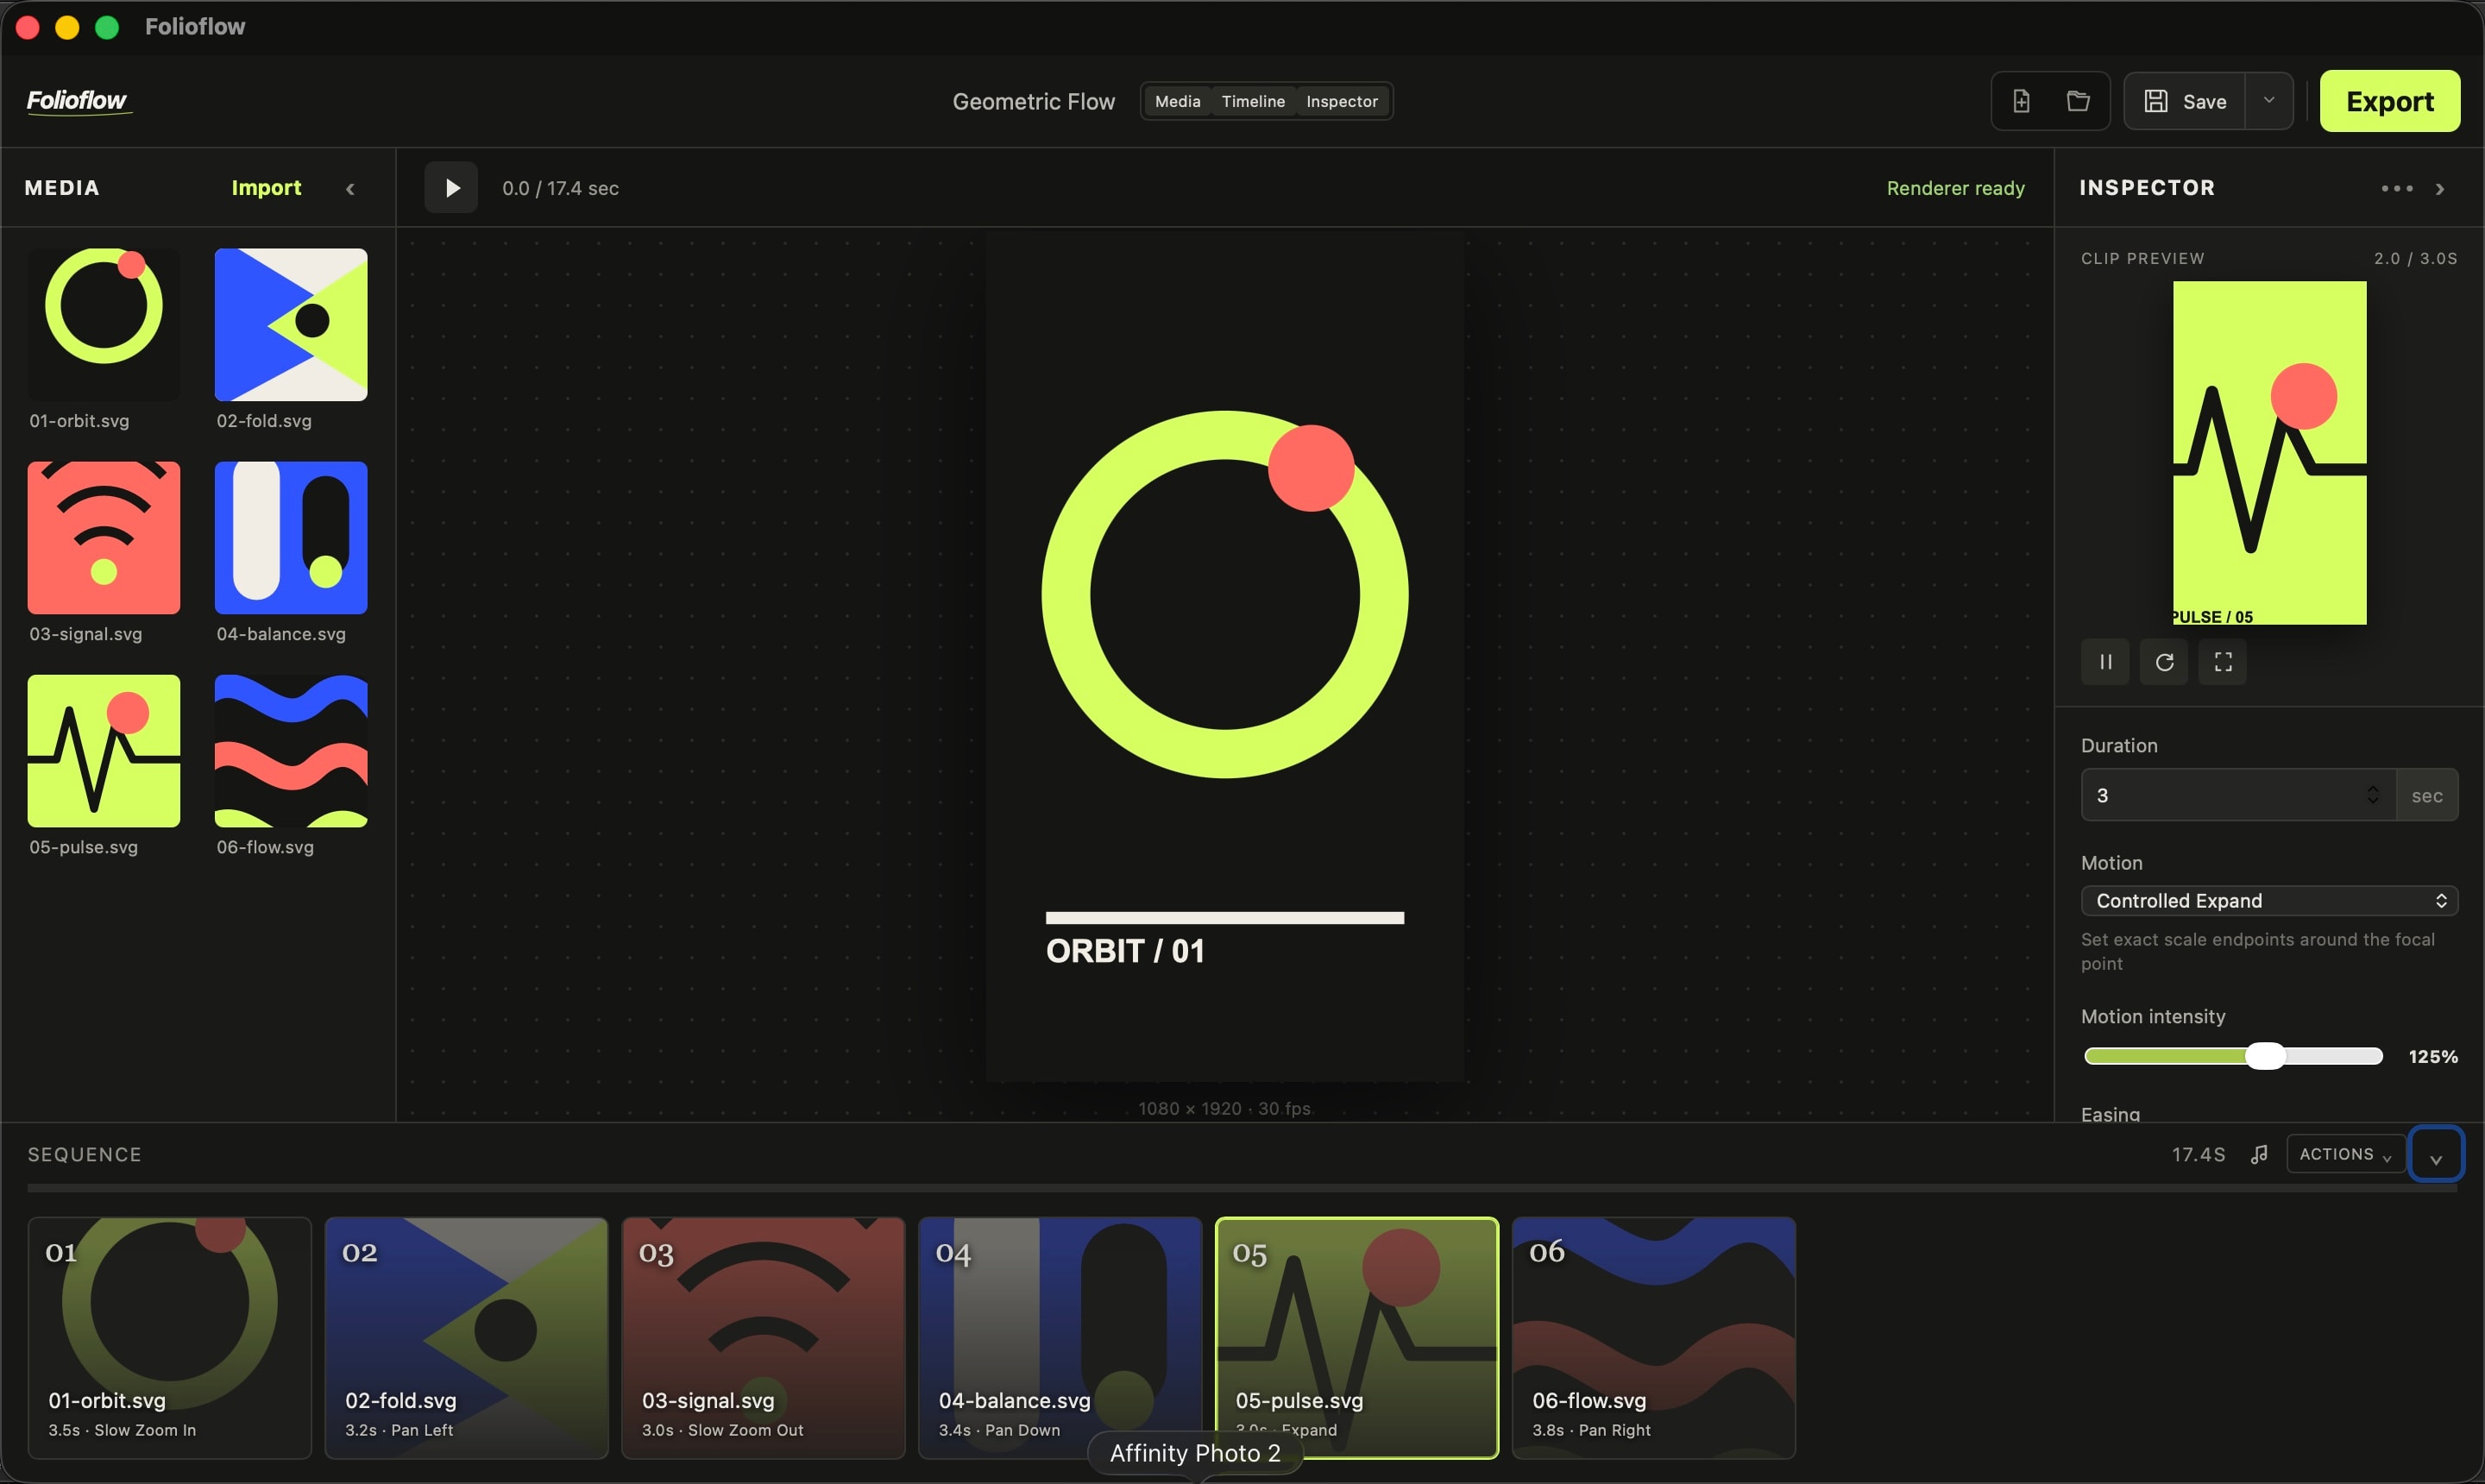Click the 125% motion intensity value
The height and width of the screenshot is (1484, 2485).
coord(2432,1057)
